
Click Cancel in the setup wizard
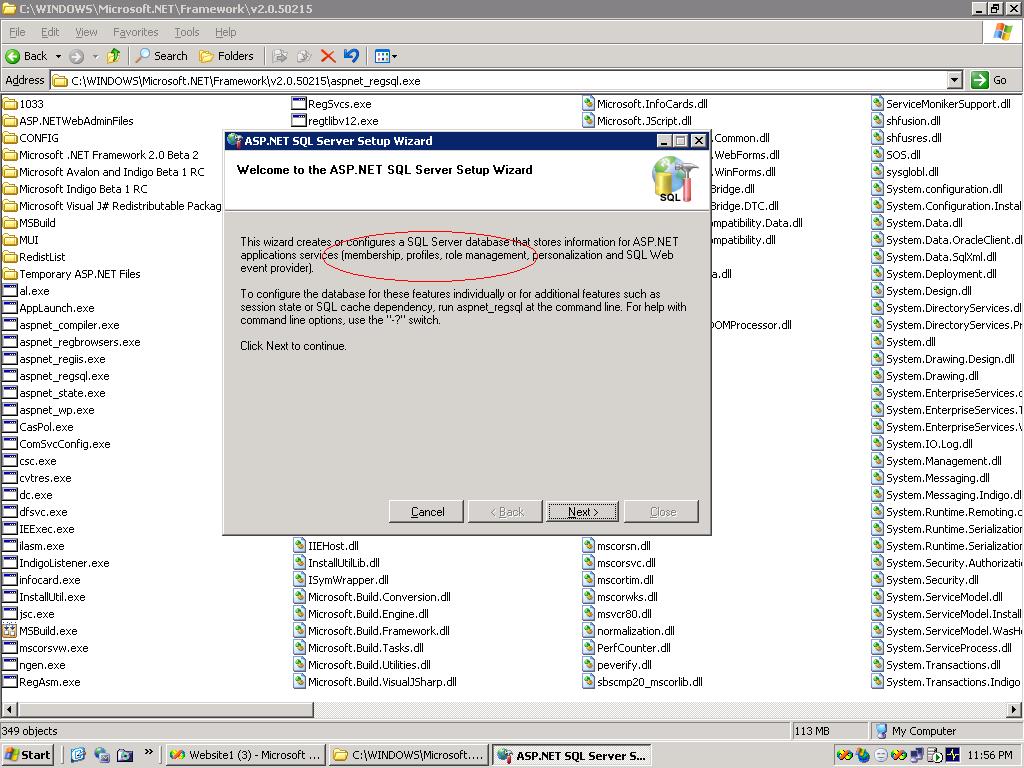[427, 512]
